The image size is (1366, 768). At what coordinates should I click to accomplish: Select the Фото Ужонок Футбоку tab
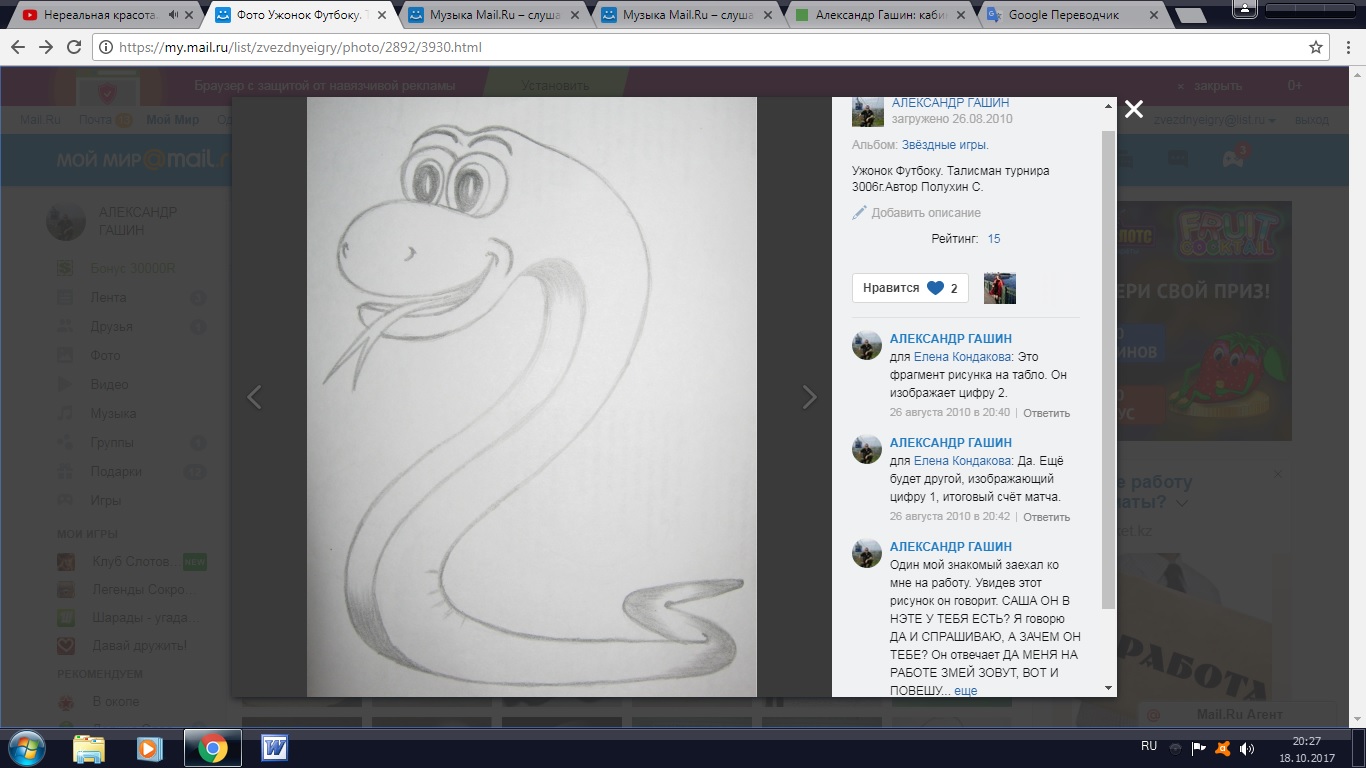pos(299,15)
